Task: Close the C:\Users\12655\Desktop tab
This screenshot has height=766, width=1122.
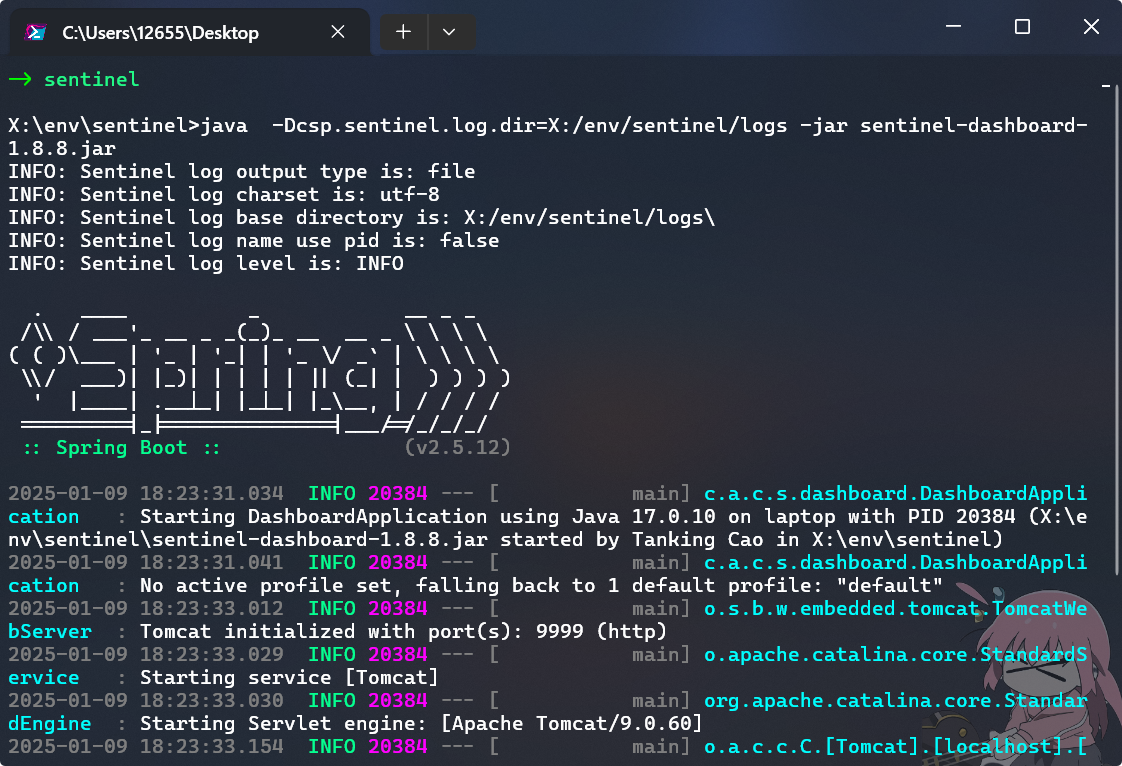Action: (x=338, y=32)
